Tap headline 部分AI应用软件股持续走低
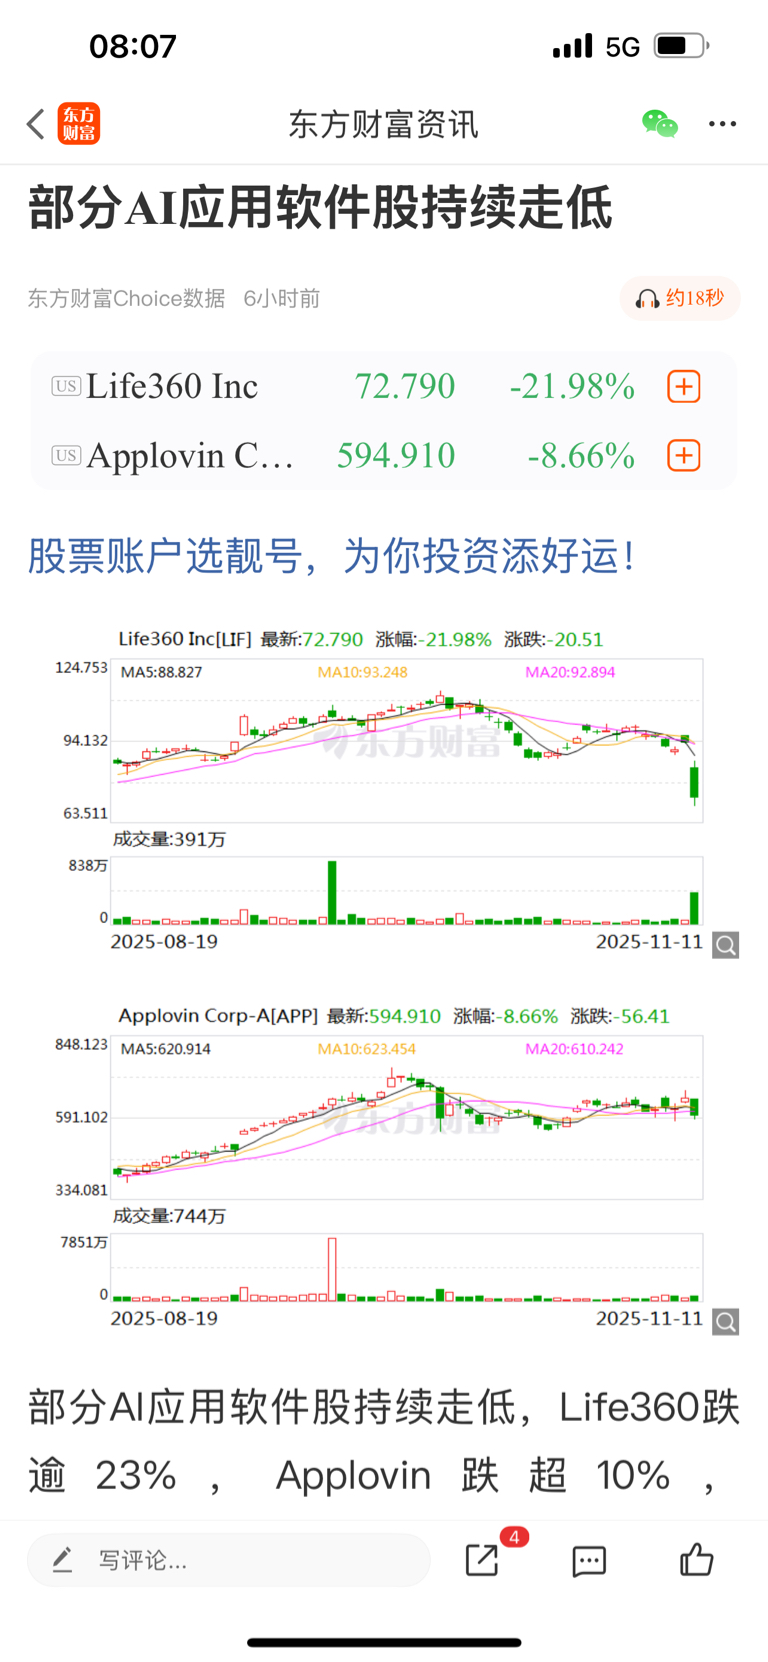The height and width of the screenshot is (1662, 768). point(320,208)
